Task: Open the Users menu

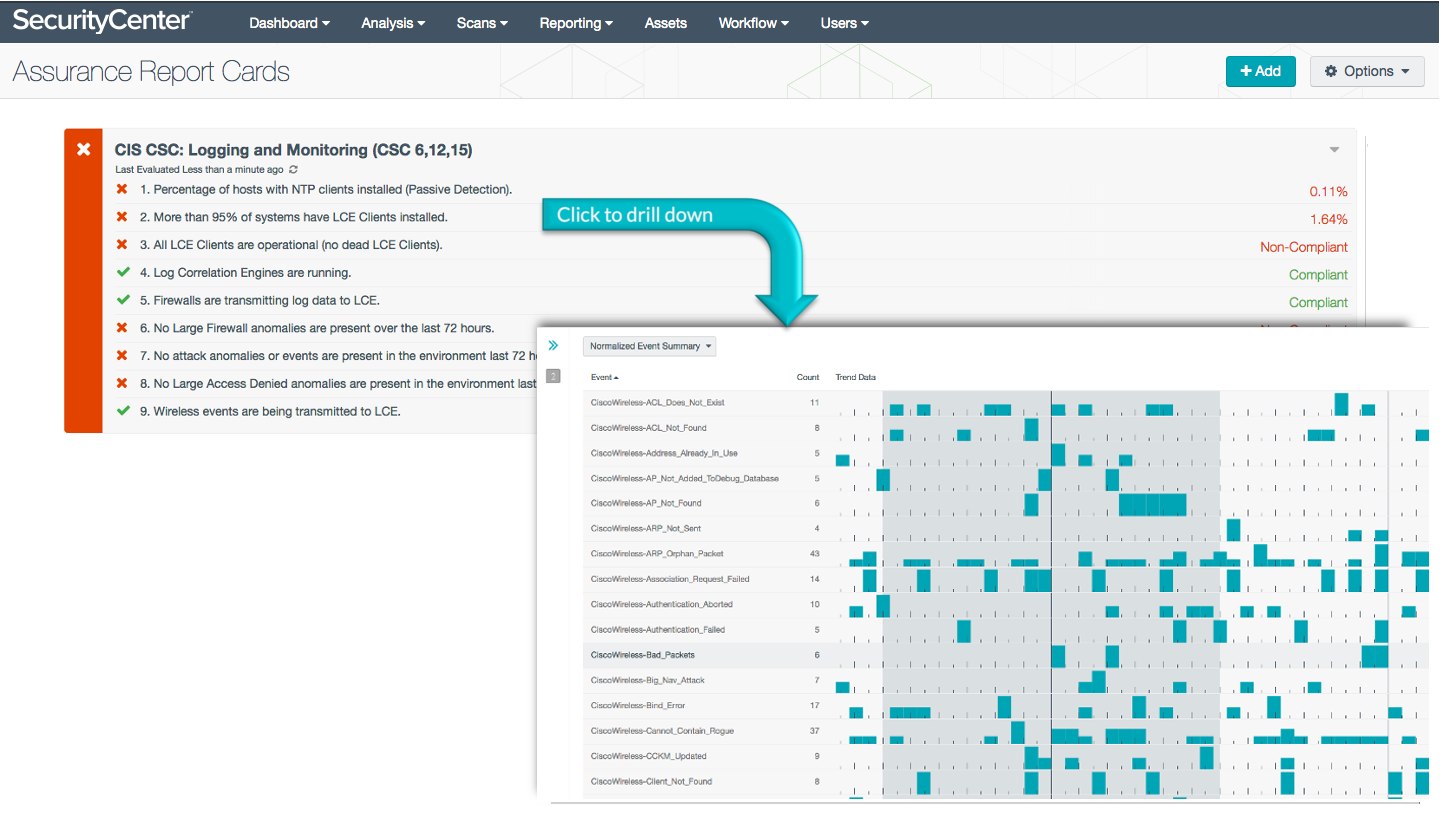Action: point(844,23)
